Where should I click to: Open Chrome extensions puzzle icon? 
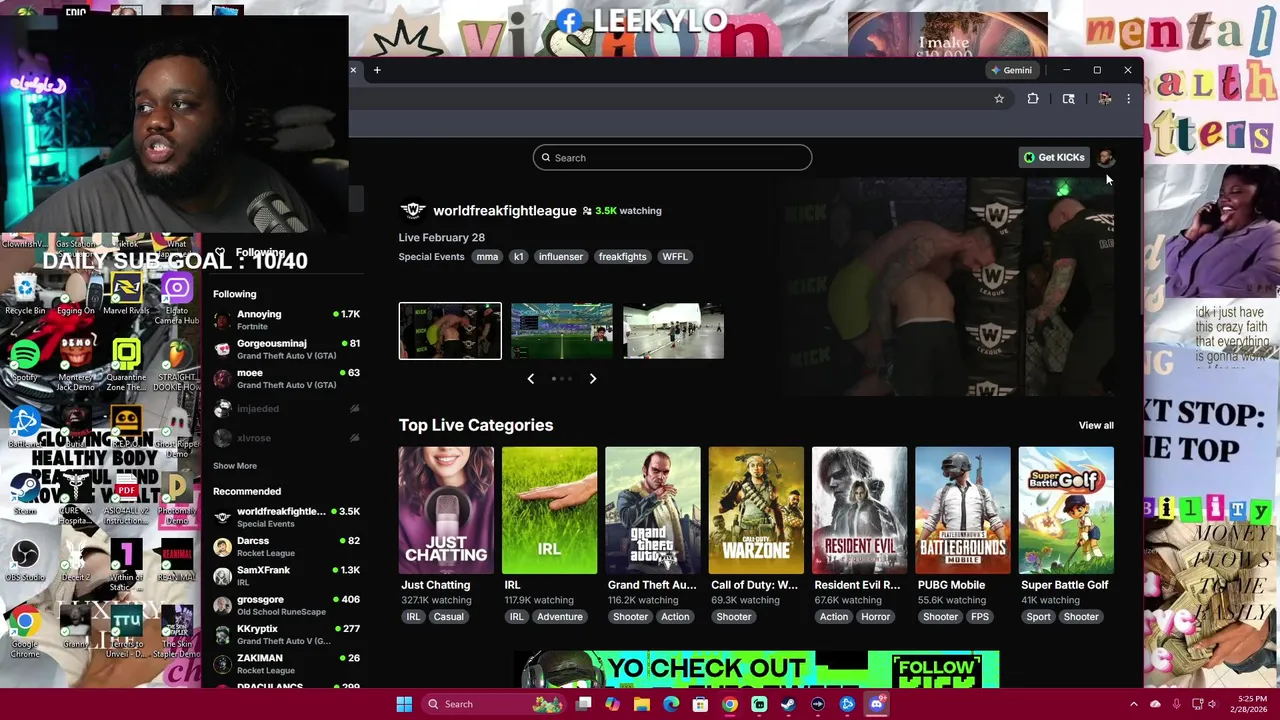(1033, 99)
